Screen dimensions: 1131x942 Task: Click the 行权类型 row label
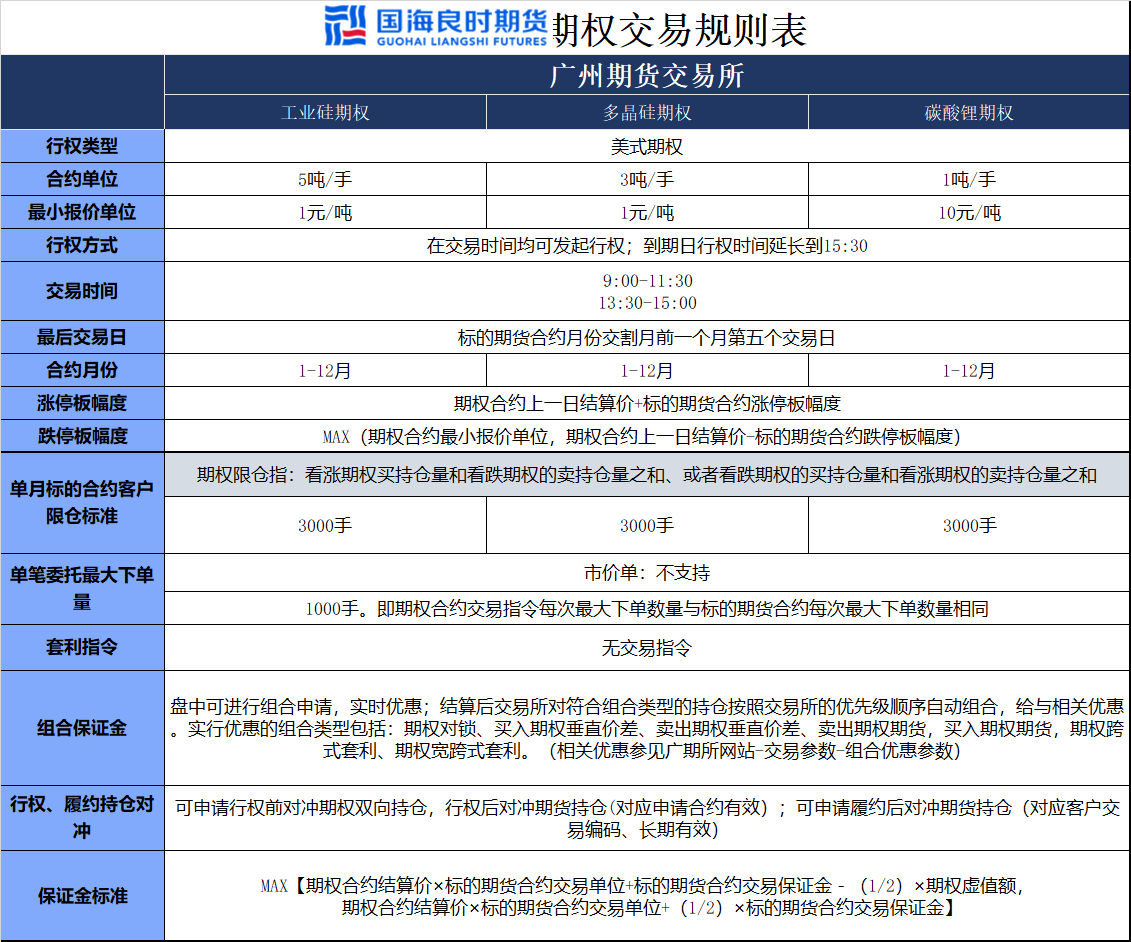pyautogui.click(x=82, y=146)
